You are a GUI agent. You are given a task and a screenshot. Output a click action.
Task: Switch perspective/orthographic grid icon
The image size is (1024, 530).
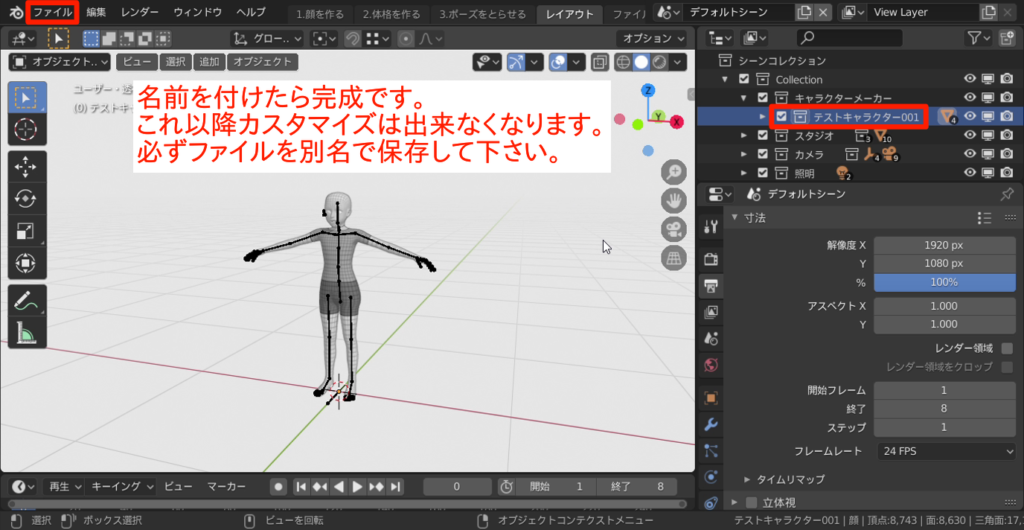(673, 258)
